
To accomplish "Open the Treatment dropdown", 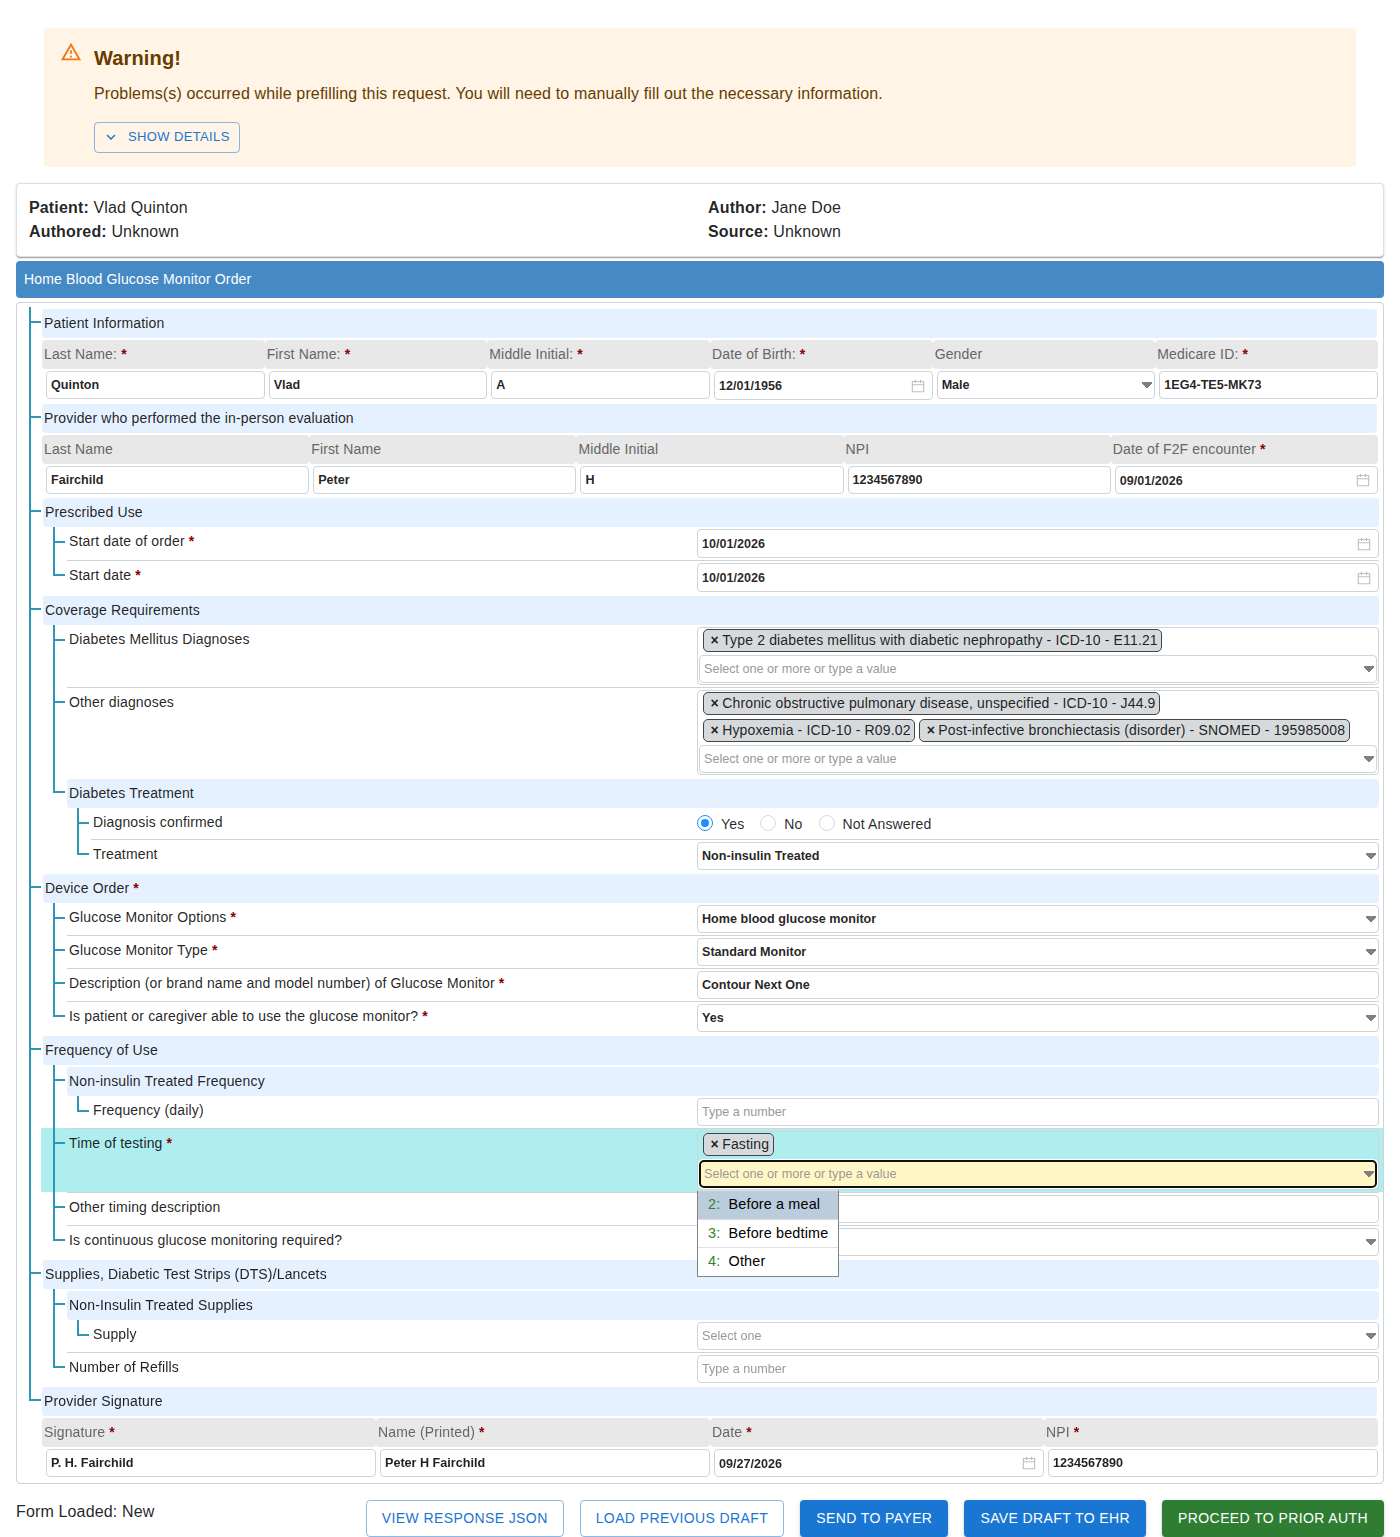I will tap(1038, 856).
